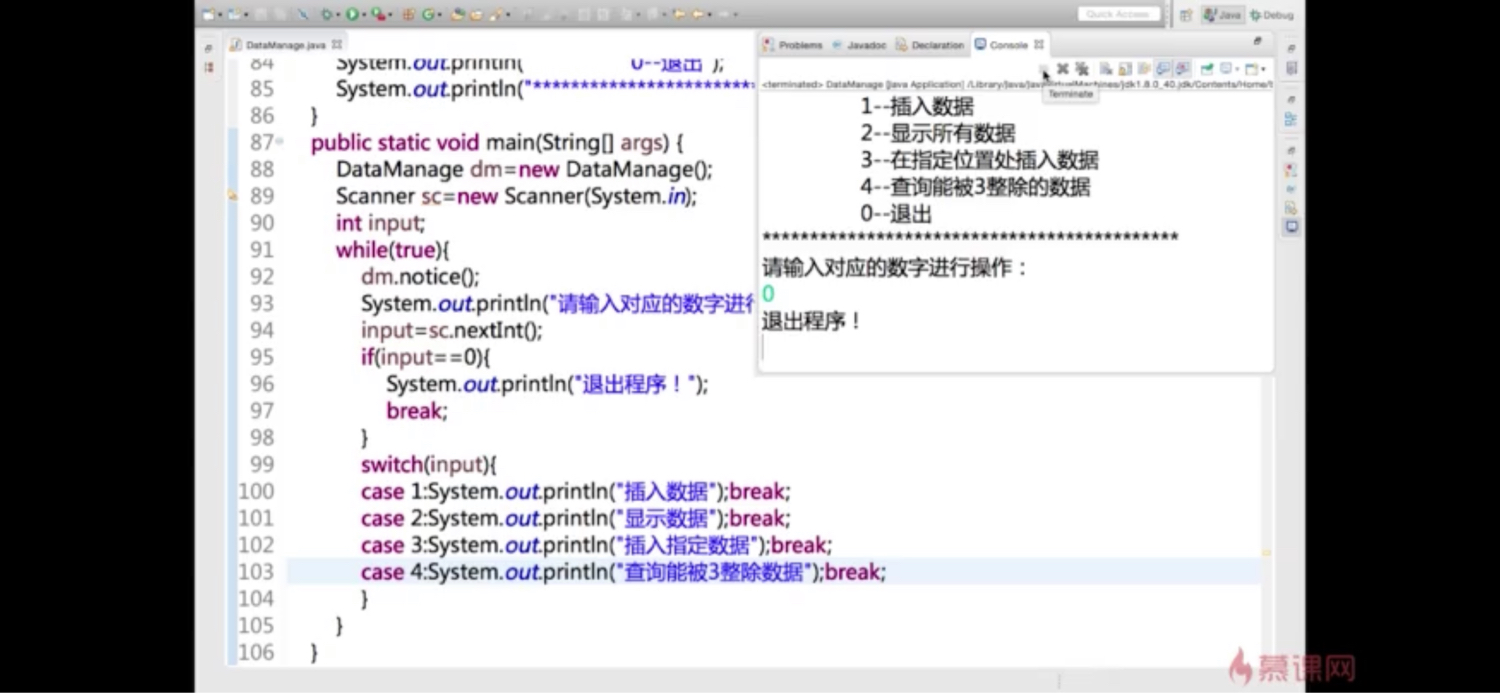Switch to the Java perspective
The width and height of the screenshot is (1501, 693).
coord(1223,15)
